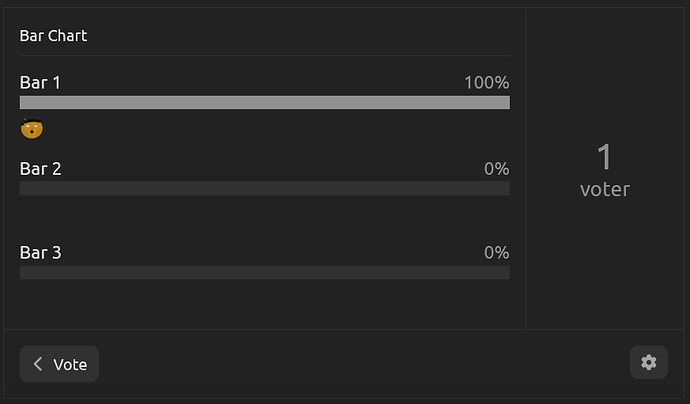Click the 0% value for Bar 2
690x404 pixels.
tap(497, 169)
